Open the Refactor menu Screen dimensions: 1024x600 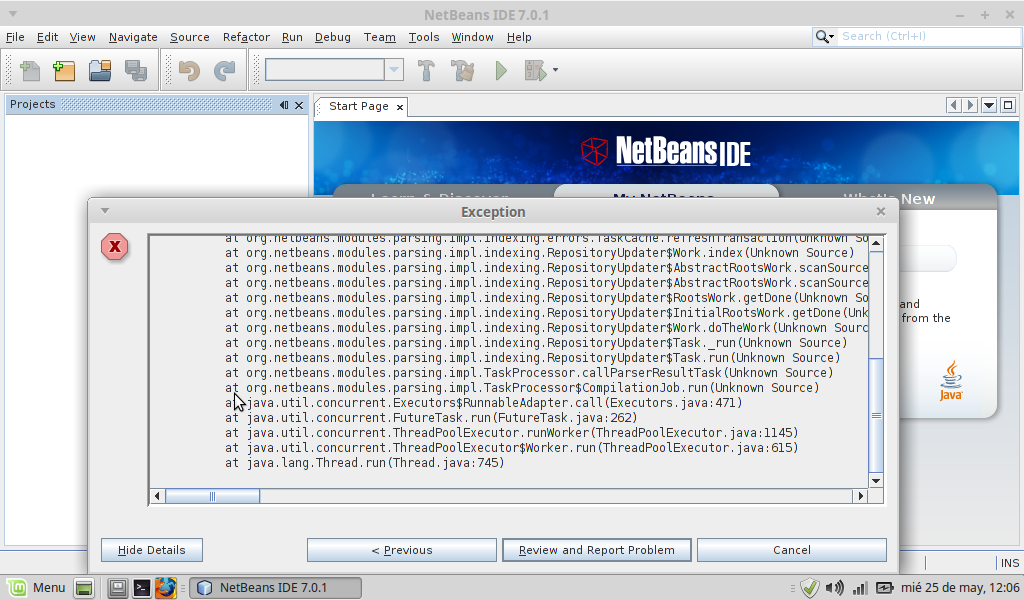(x=246, y=37)
